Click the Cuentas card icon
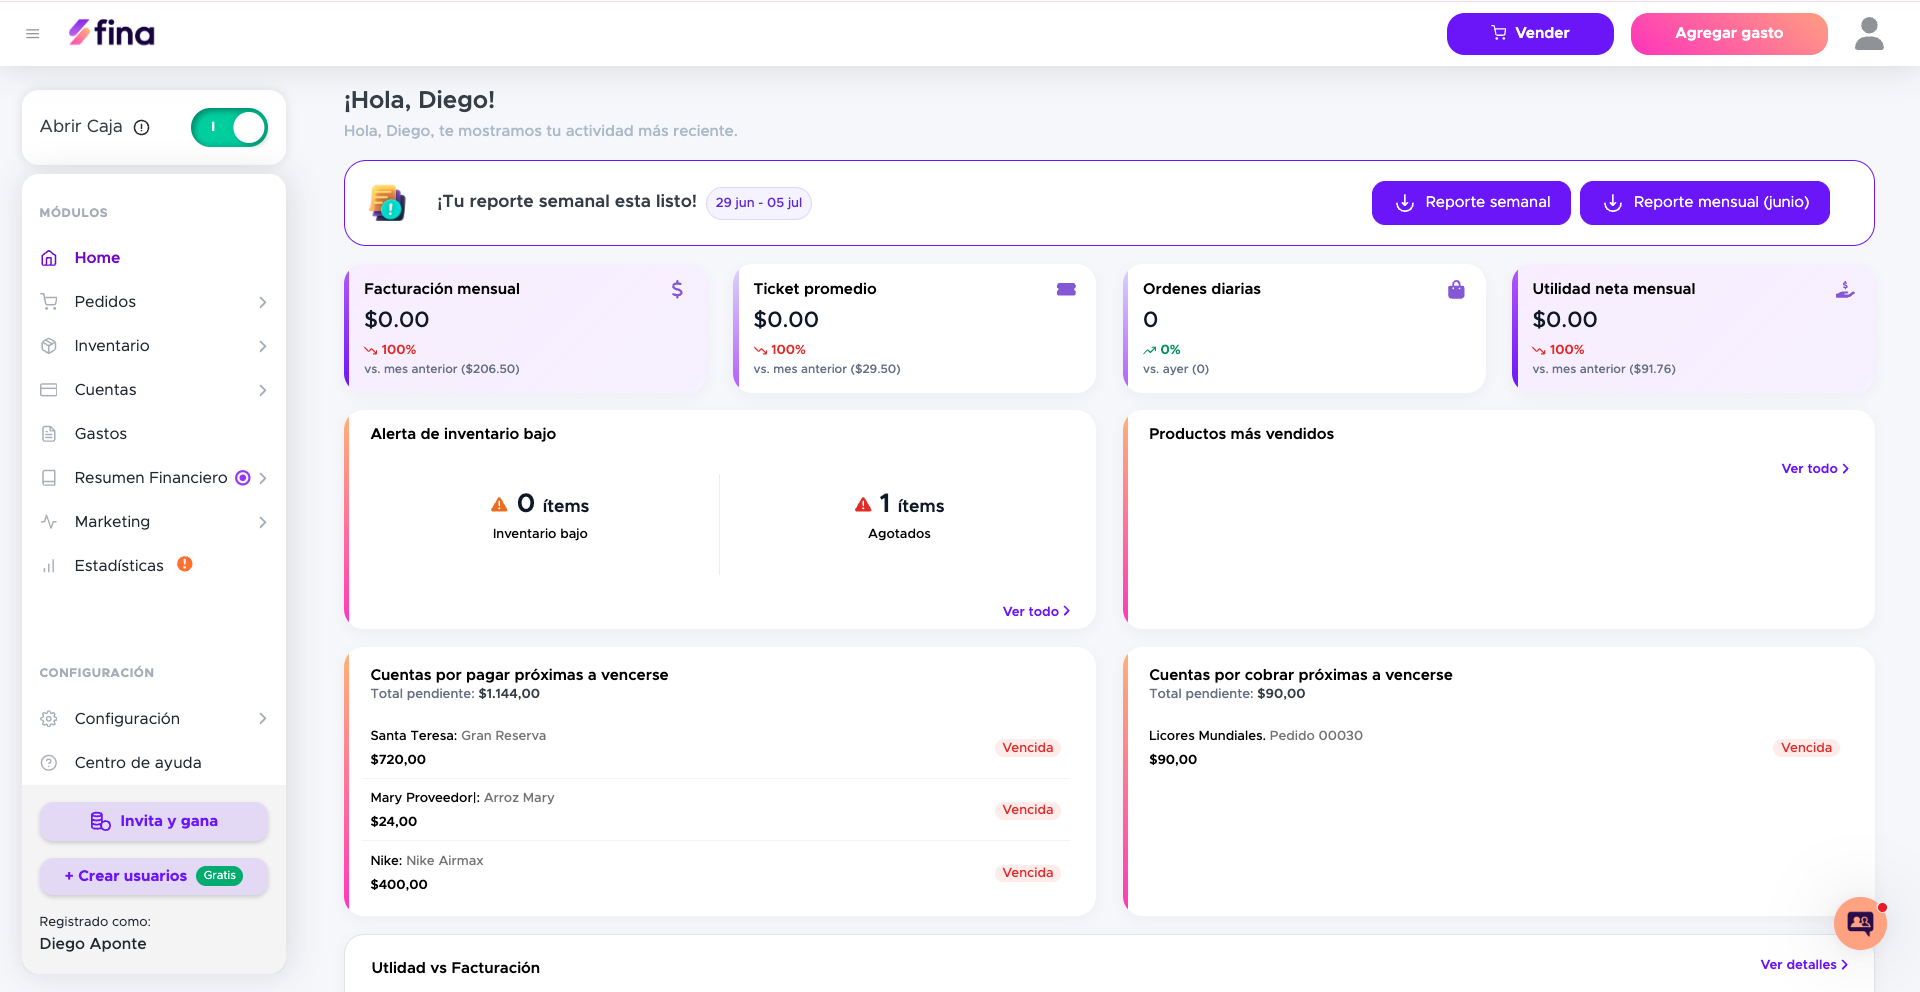The width and height of the screenshot is (1920, 992). [49, 390]
